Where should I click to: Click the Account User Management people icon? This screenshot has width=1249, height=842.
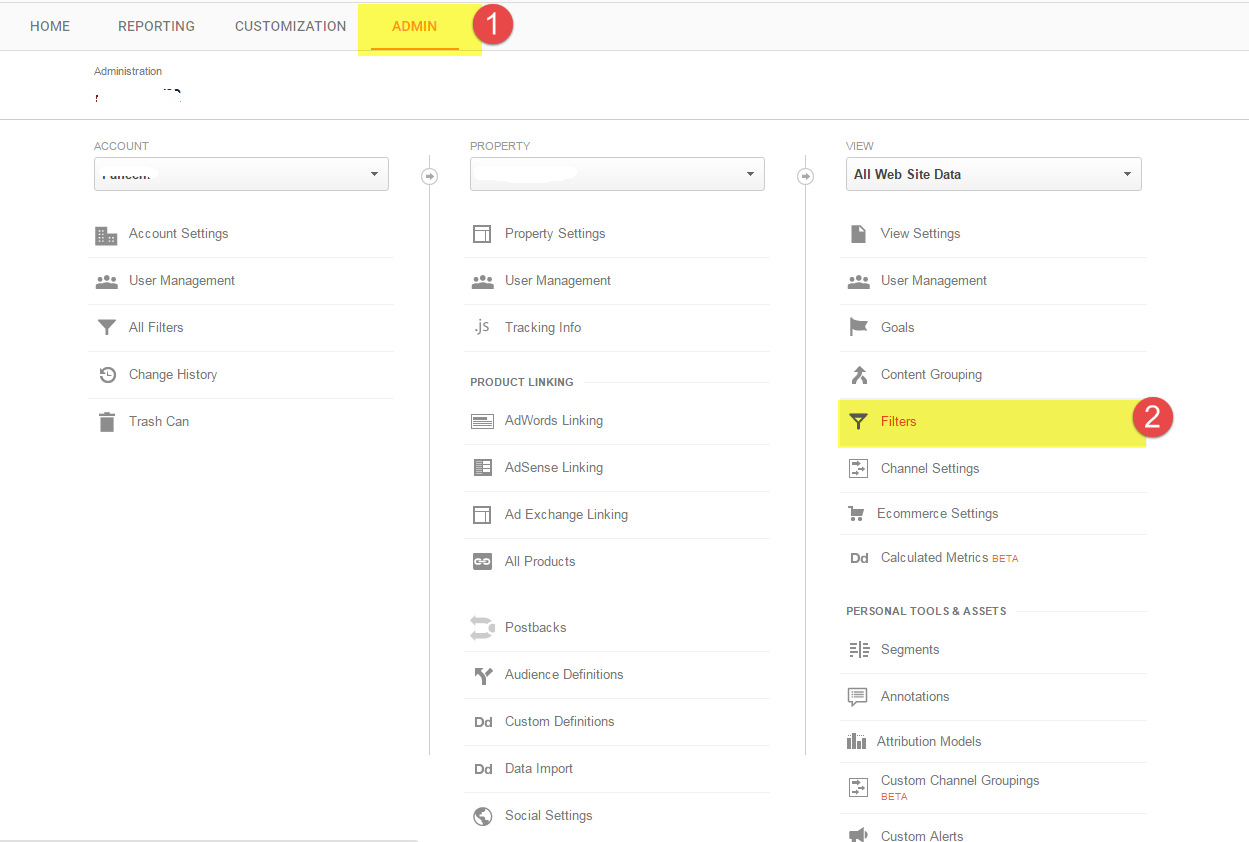106,281
